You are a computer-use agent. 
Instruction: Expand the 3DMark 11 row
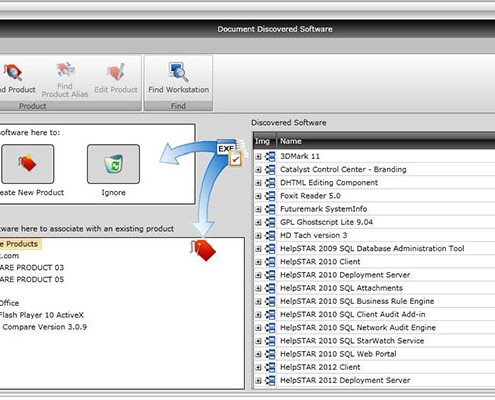[258, 156]
